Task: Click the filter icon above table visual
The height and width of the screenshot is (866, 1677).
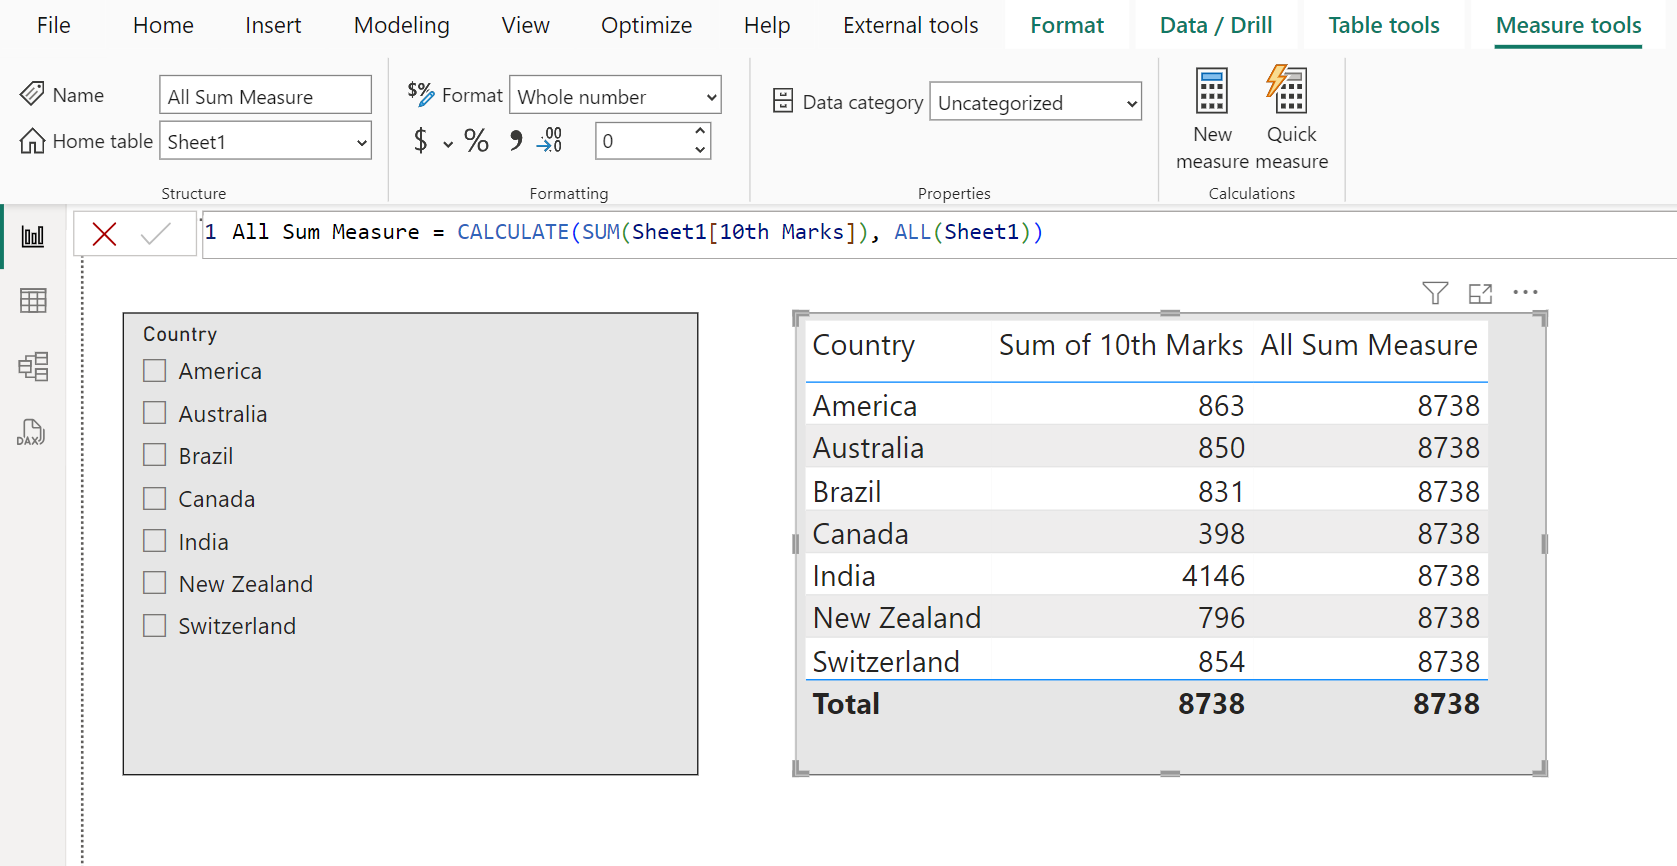Action: (x=1435, y=293)
